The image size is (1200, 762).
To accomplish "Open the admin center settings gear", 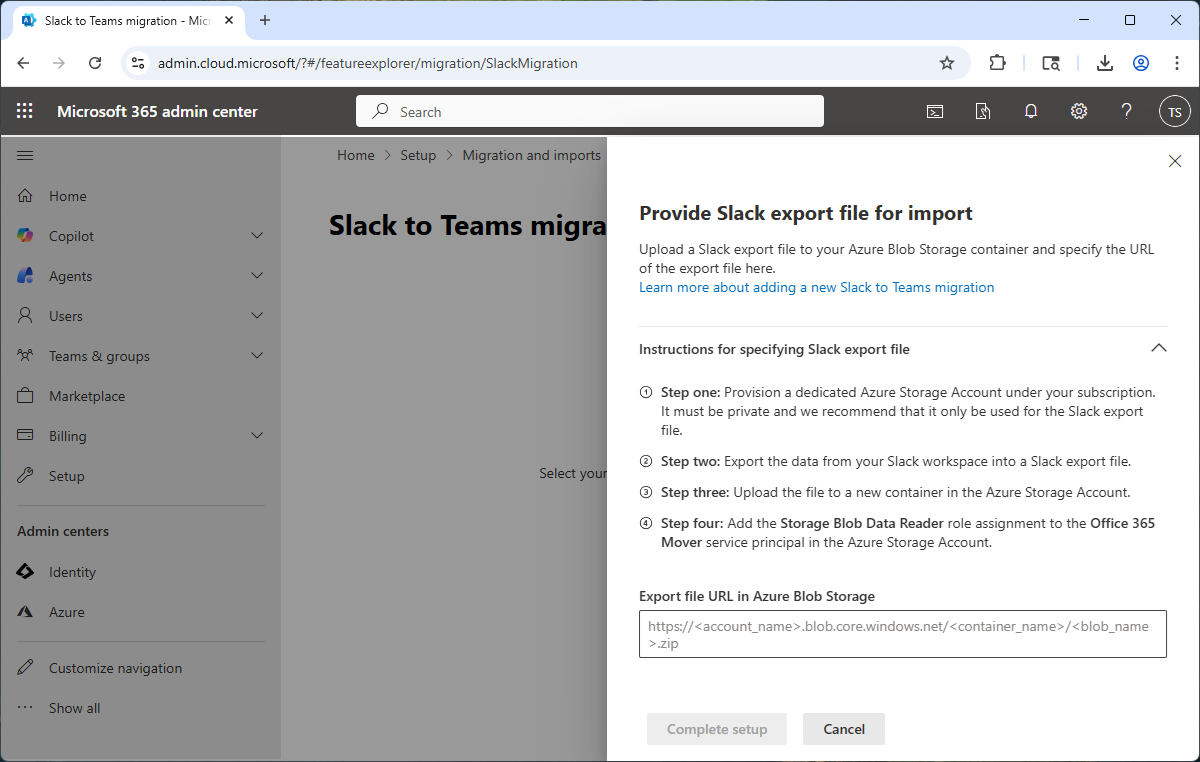I will 1079,111.
